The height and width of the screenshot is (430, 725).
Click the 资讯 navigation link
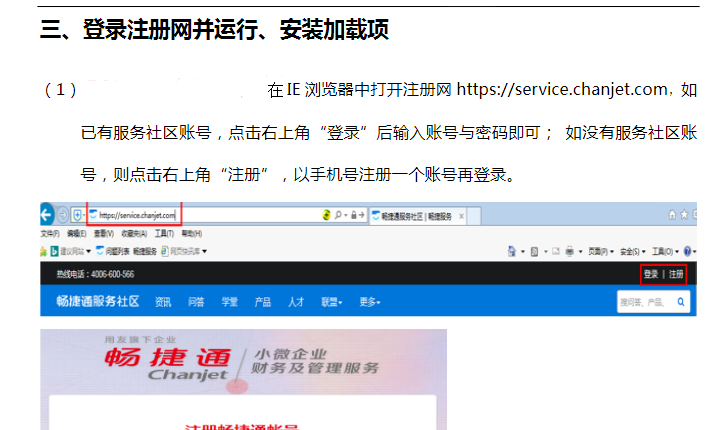click(163, 302)
